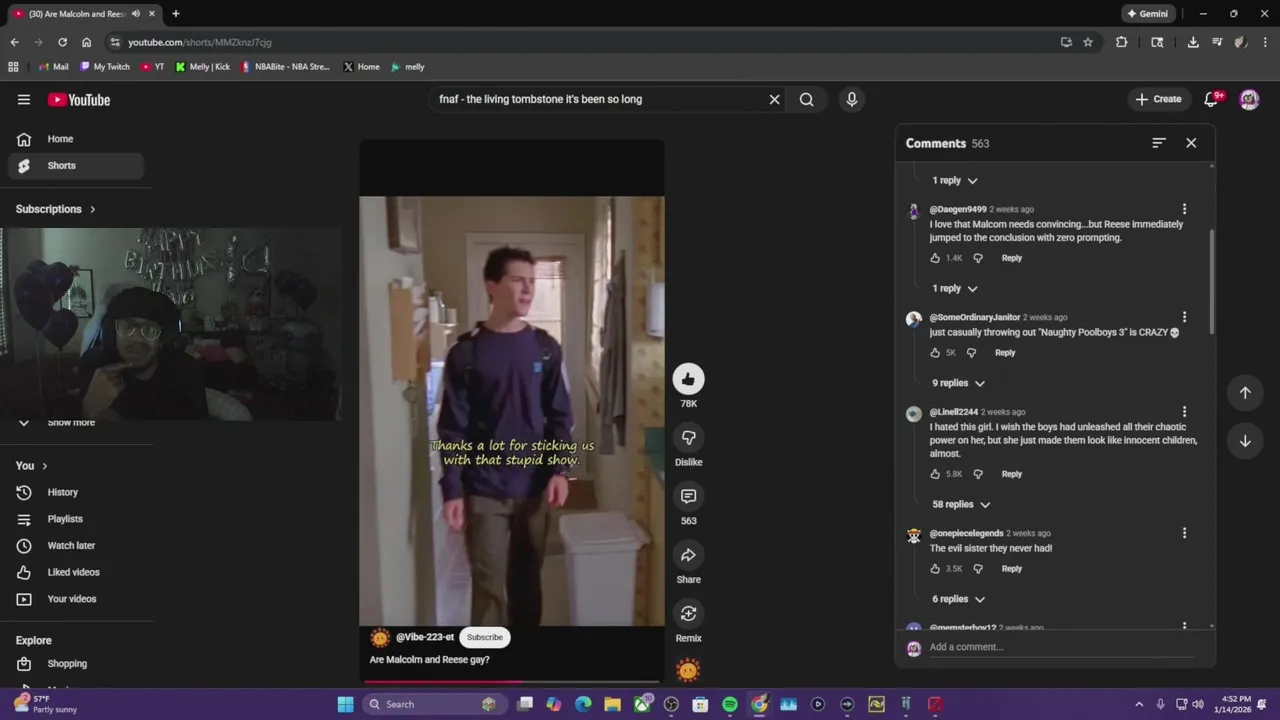Bookmark this page with the star icon

click(1088, 42)
